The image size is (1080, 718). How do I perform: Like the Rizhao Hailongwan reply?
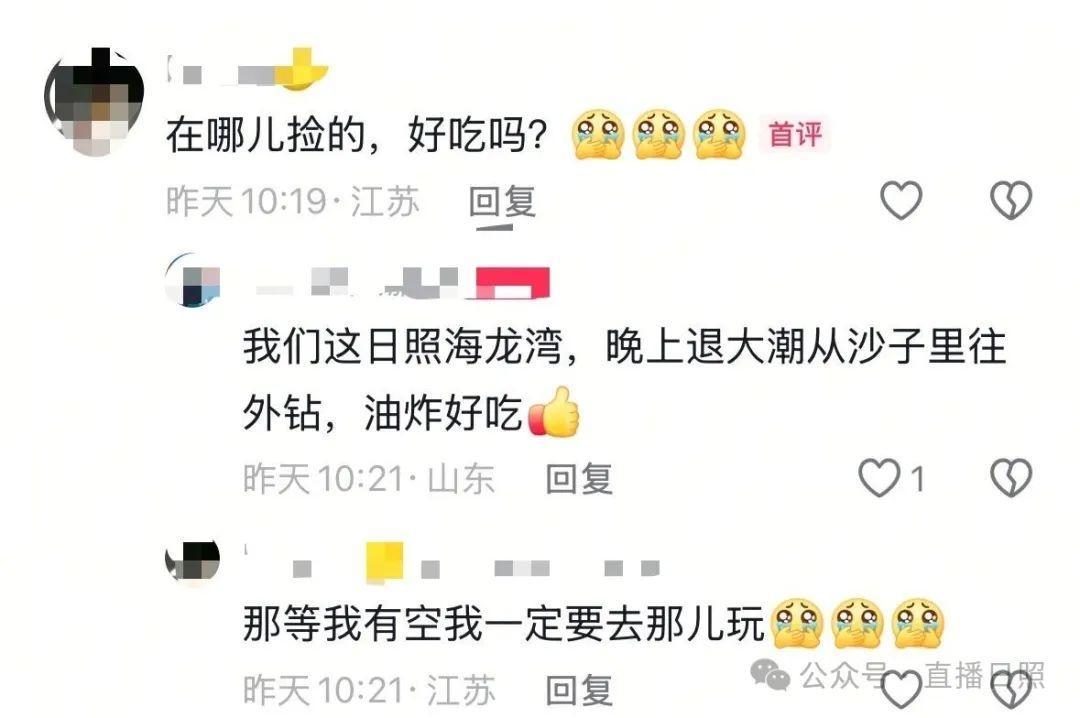click(x=879, y=478)
